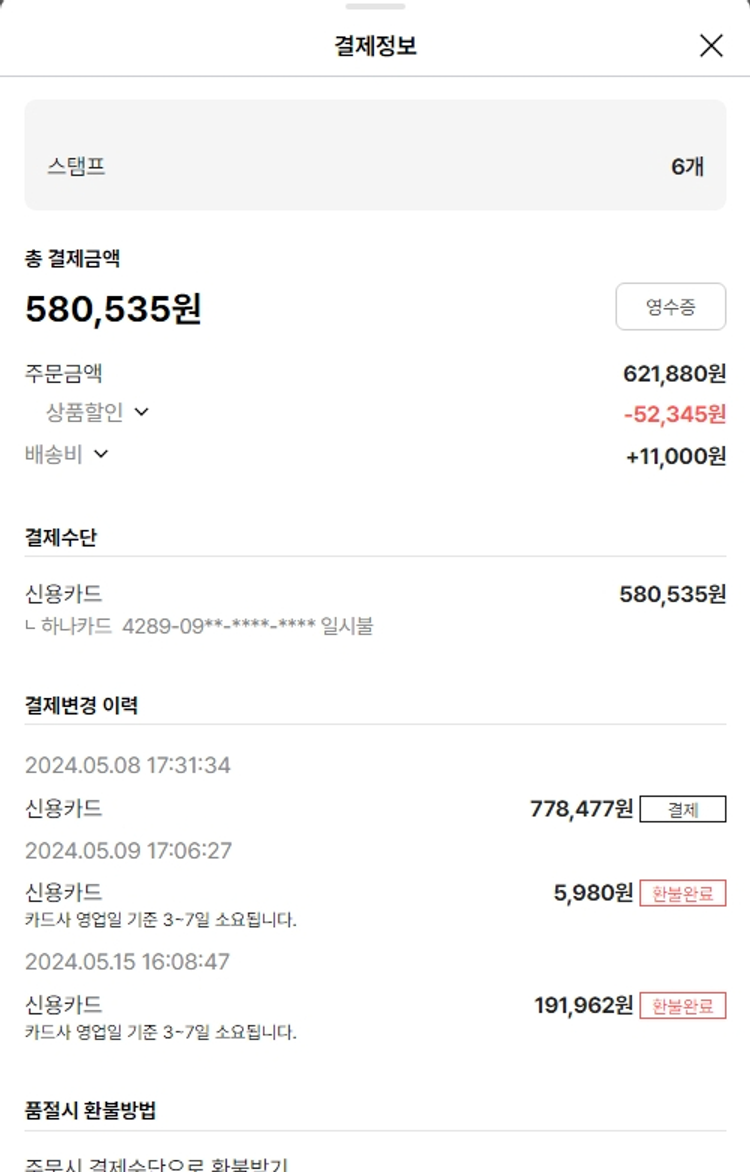Viewport: 750px width, 1172px height.
Task: Click the 품절시 환불방법 section heading
Action: [x=90, y=1110]
